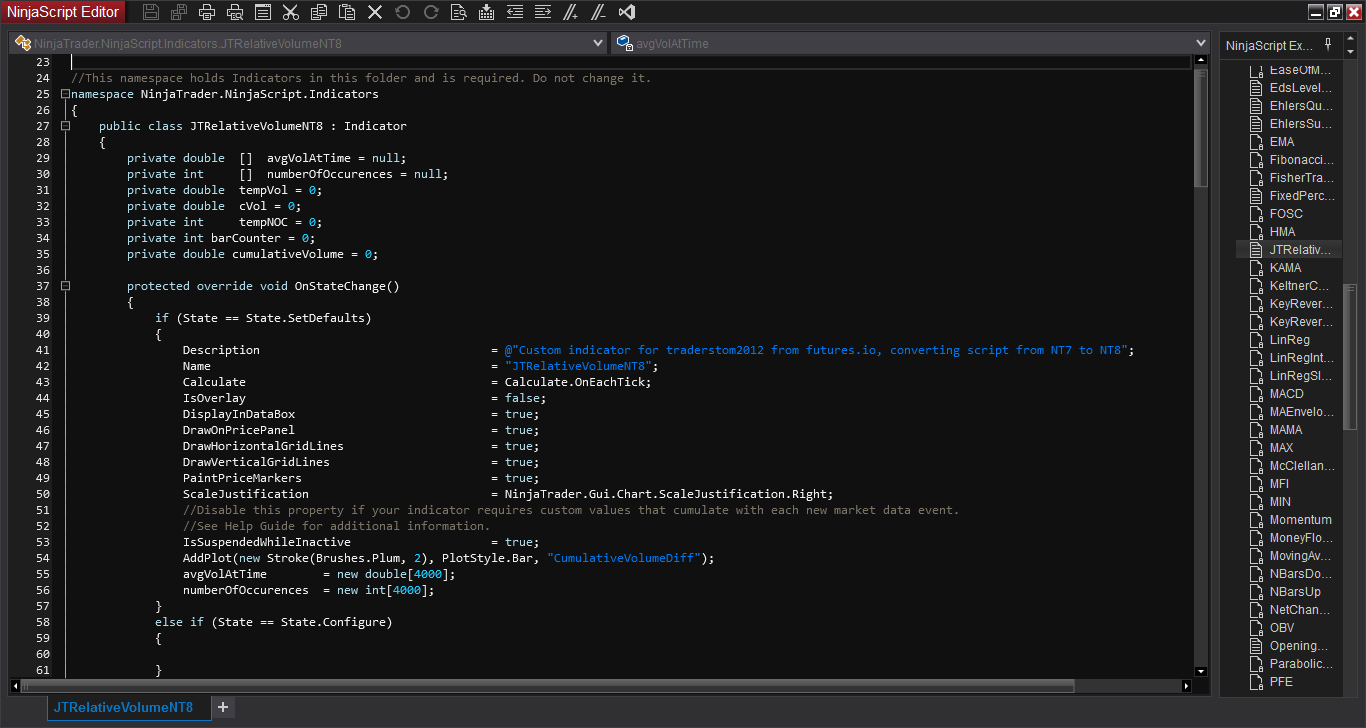Viewport: 1366px width, 728px height.
Task: Open Find with the magnifier document icon
Action: (x=459, y=12)
